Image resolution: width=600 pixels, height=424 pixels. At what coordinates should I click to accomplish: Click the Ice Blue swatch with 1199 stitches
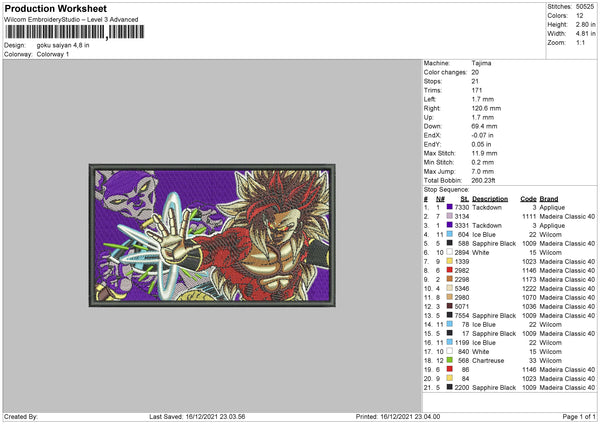click(450, 342)
